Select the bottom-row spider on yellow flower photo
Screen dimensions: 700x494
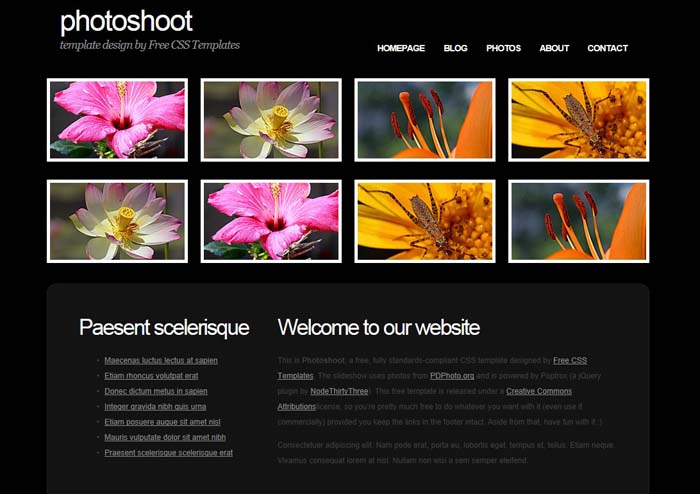[425, 221]
